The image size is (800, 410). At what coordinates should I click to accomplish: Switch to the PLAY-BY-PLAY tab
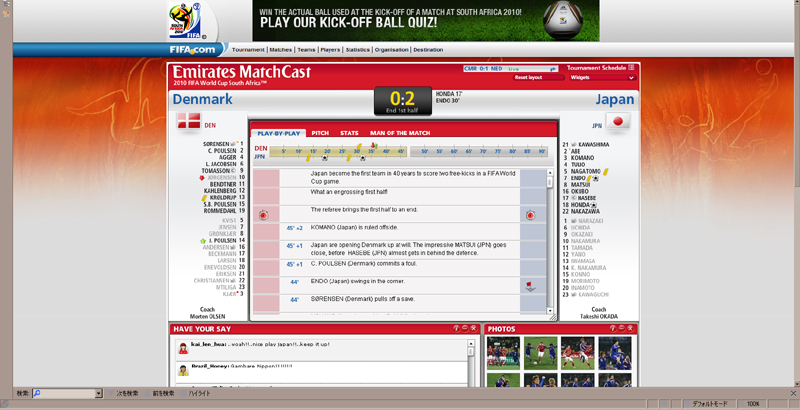click(279, 133)
